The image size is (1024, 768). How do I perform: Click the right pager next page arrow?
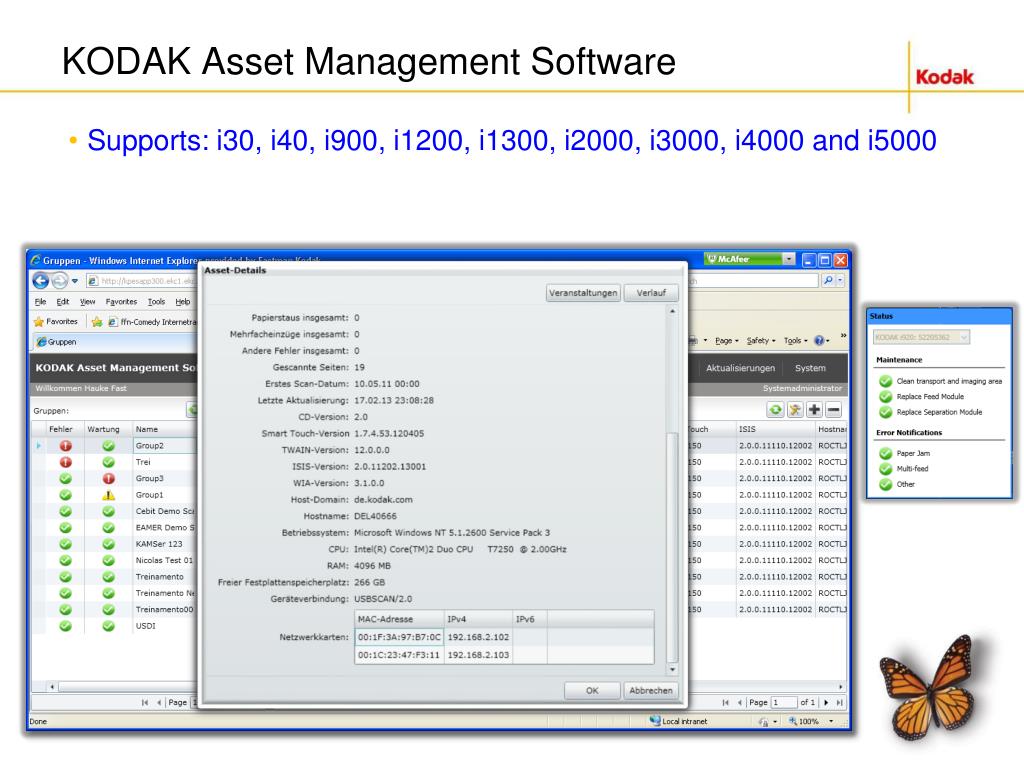826,703
